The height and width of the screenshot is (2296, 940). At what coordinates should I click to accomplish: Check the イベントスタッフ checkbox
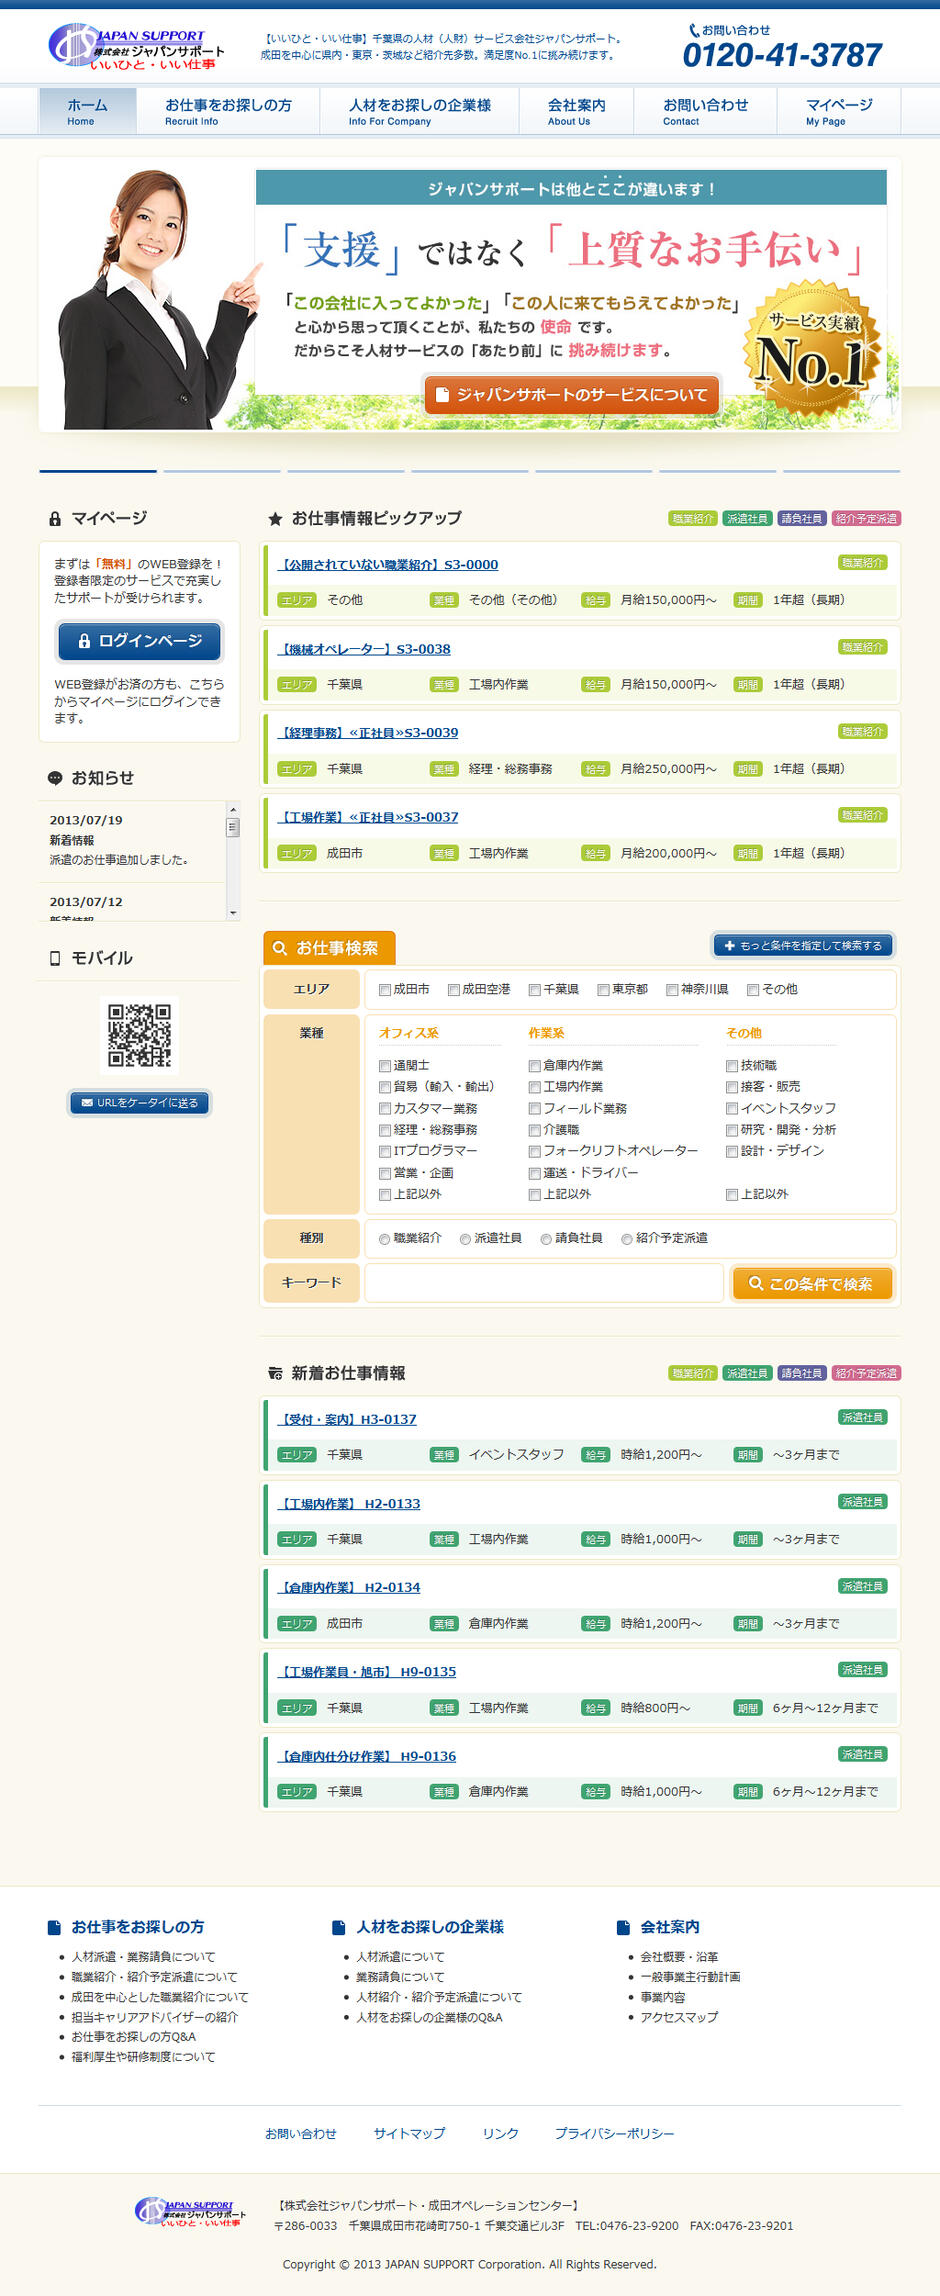coord(732,1109)
